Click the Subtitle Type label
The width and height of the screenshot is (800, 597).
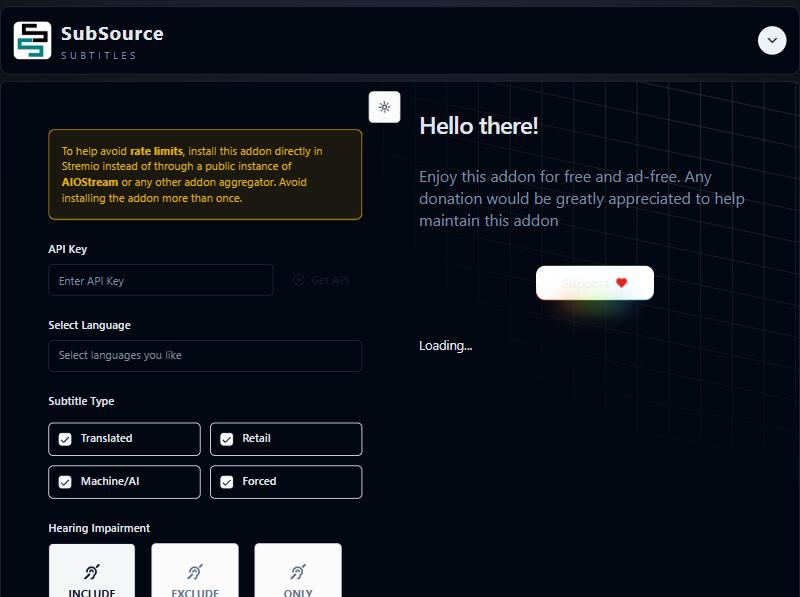(81, 401)
